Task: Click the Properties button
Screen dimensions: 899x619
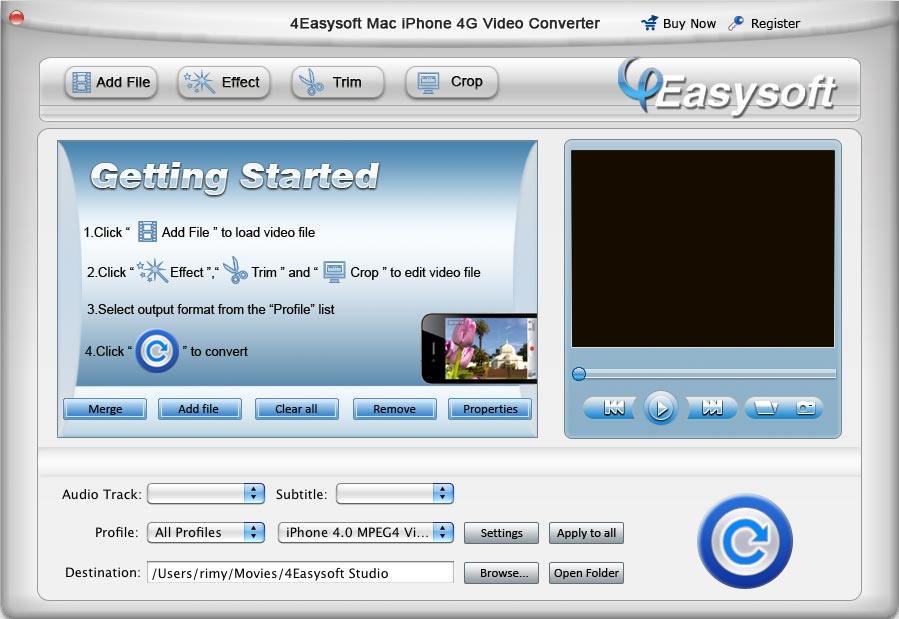Action: tap(490, 409)
